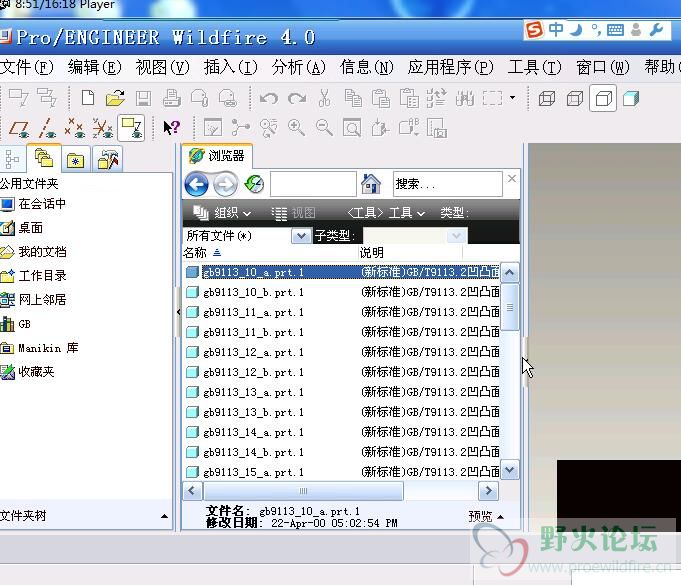
Task: Click the Save diskette icon
Action: 143,99
